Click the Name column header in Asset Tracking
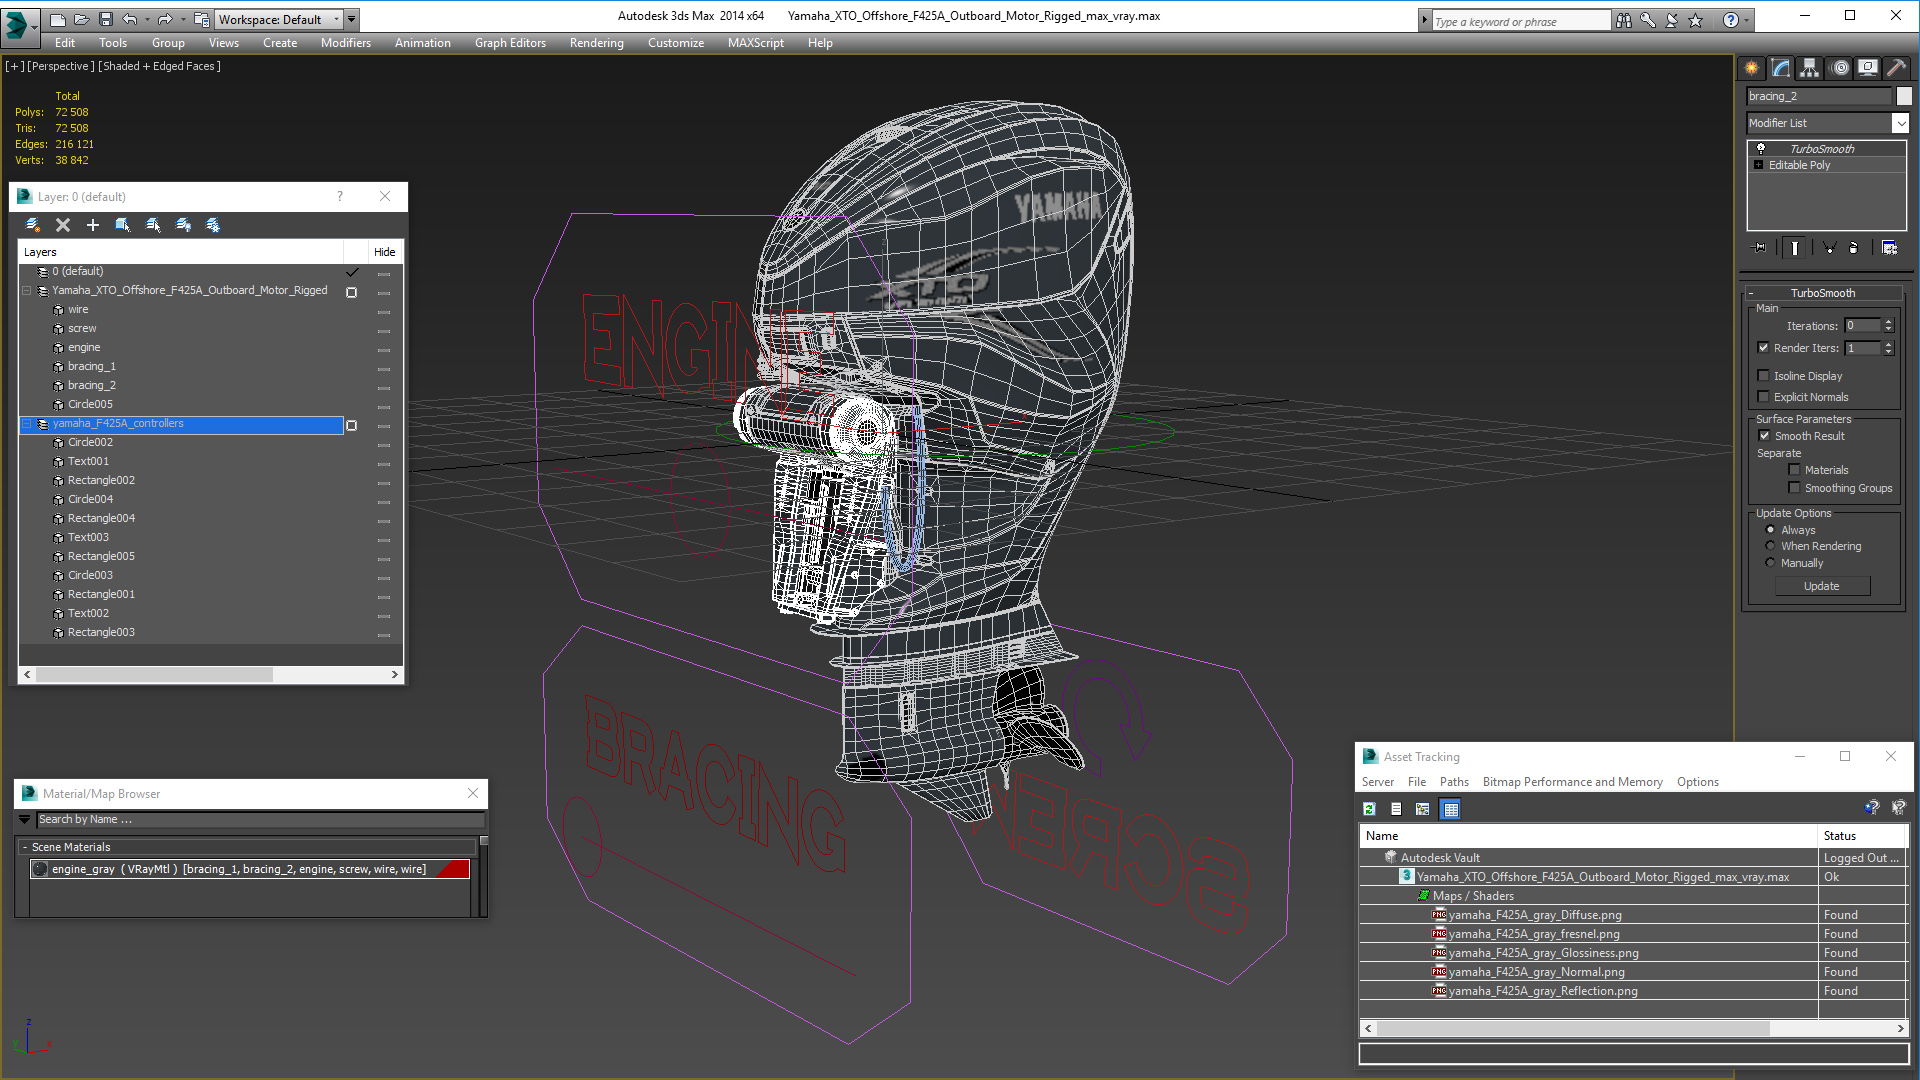The height and width of the screenshot is (1080, 1920). (x=1589, y=836)
